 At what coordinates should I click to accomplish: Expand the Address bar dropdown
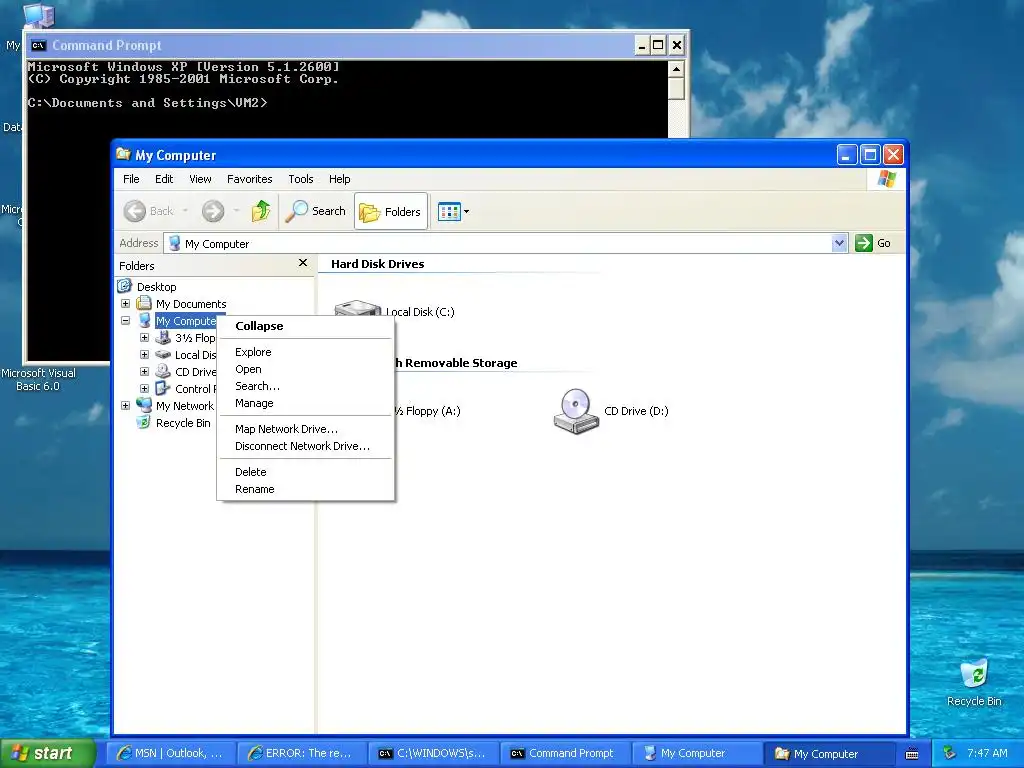(x=839, y=244)
